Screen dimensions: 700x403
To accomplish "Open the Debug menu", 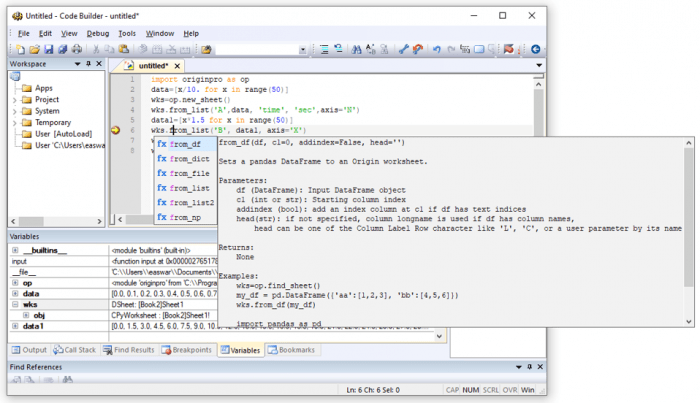I will (x=98, y=33).
